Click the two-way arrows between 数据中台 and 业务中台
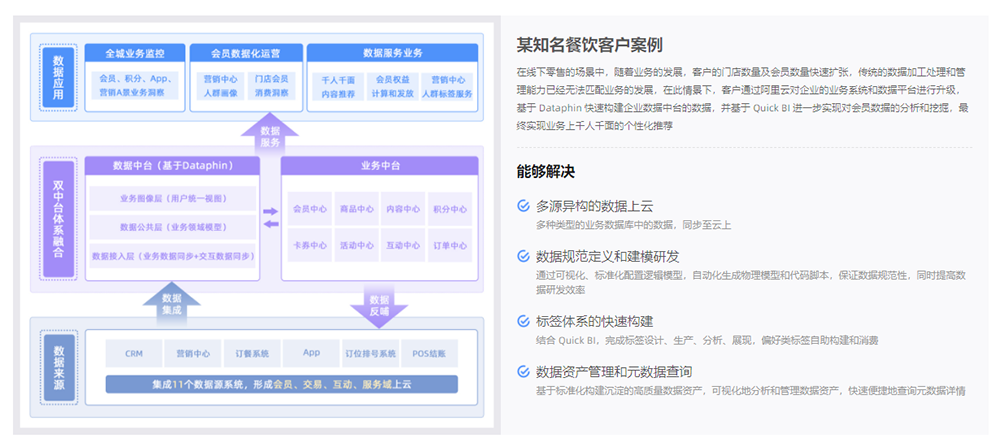Viewport: 1000px width, 447px height. pos(271,217)
